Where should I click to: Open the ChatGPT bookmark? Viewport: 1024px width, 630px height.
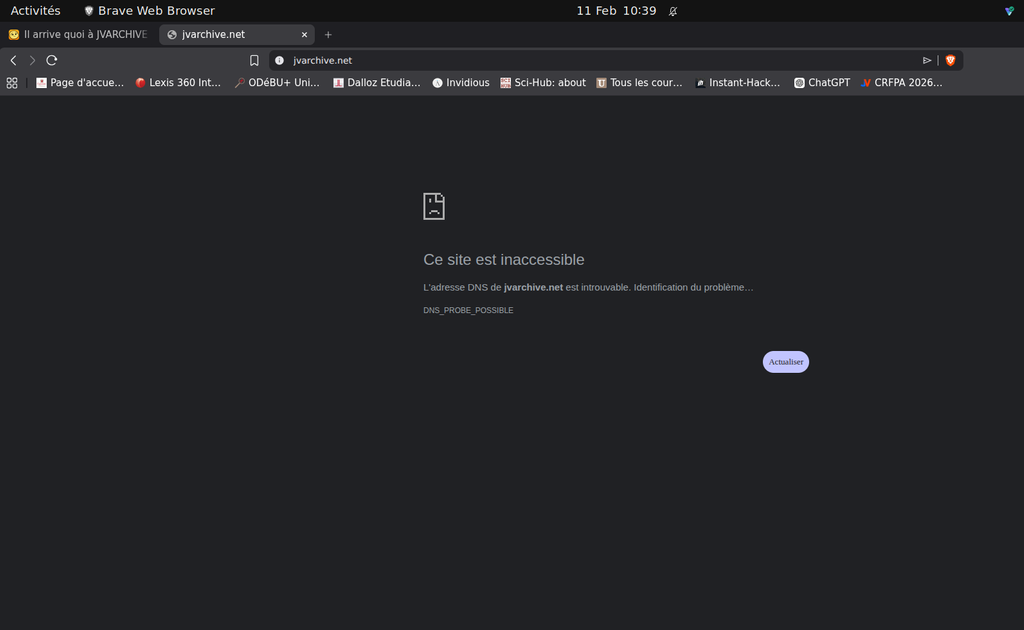822,83
